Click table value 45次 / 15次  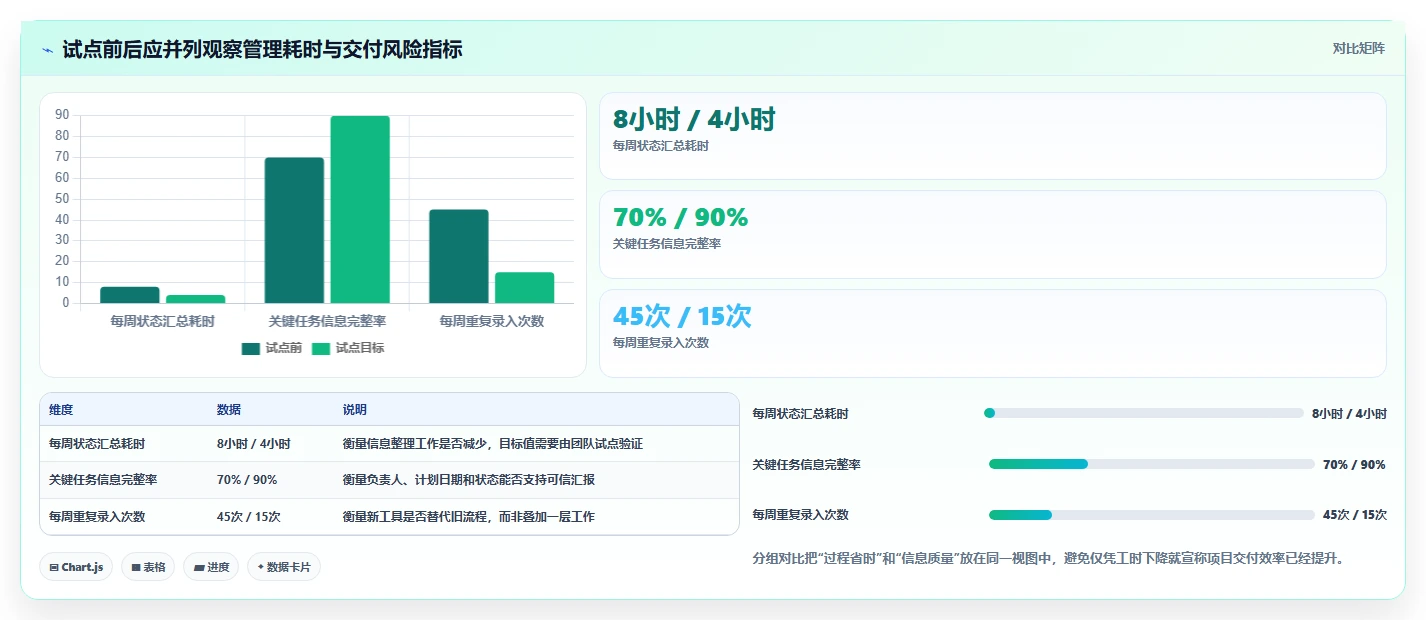[x=249, y=517]
